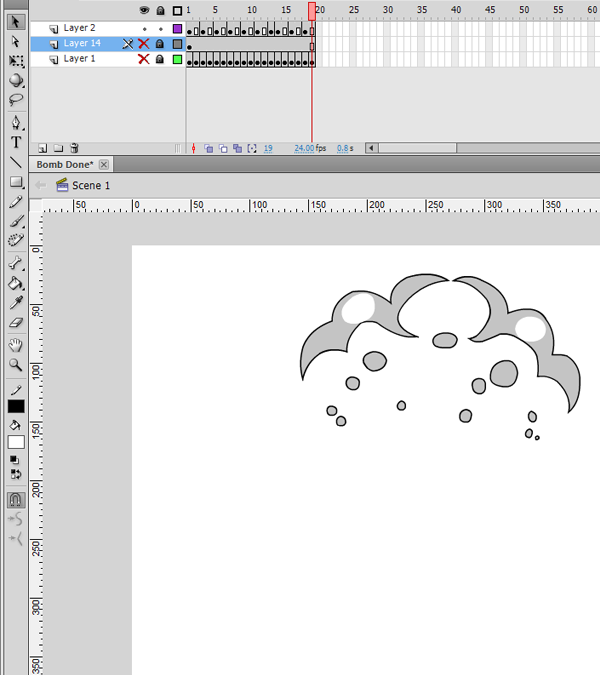Select the Eyedropper tool
The image size is (600, 675).
coord(16,303)
